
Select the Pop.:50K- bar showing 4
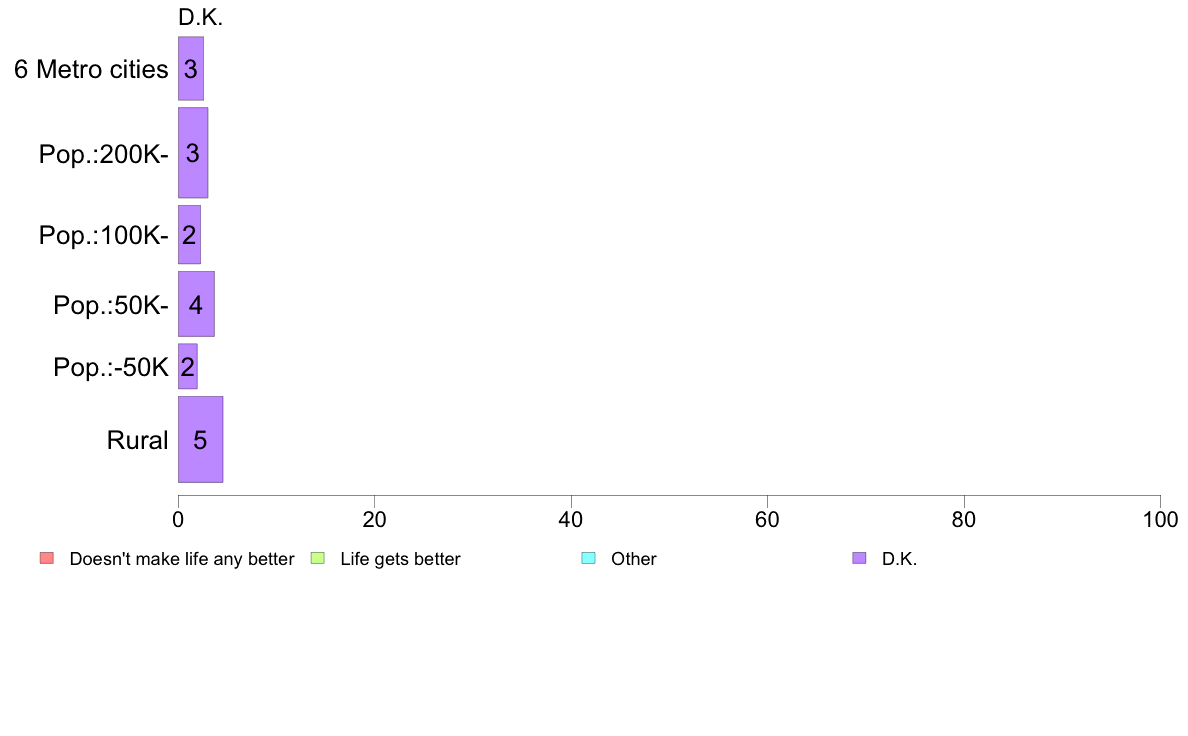(196, 304)
